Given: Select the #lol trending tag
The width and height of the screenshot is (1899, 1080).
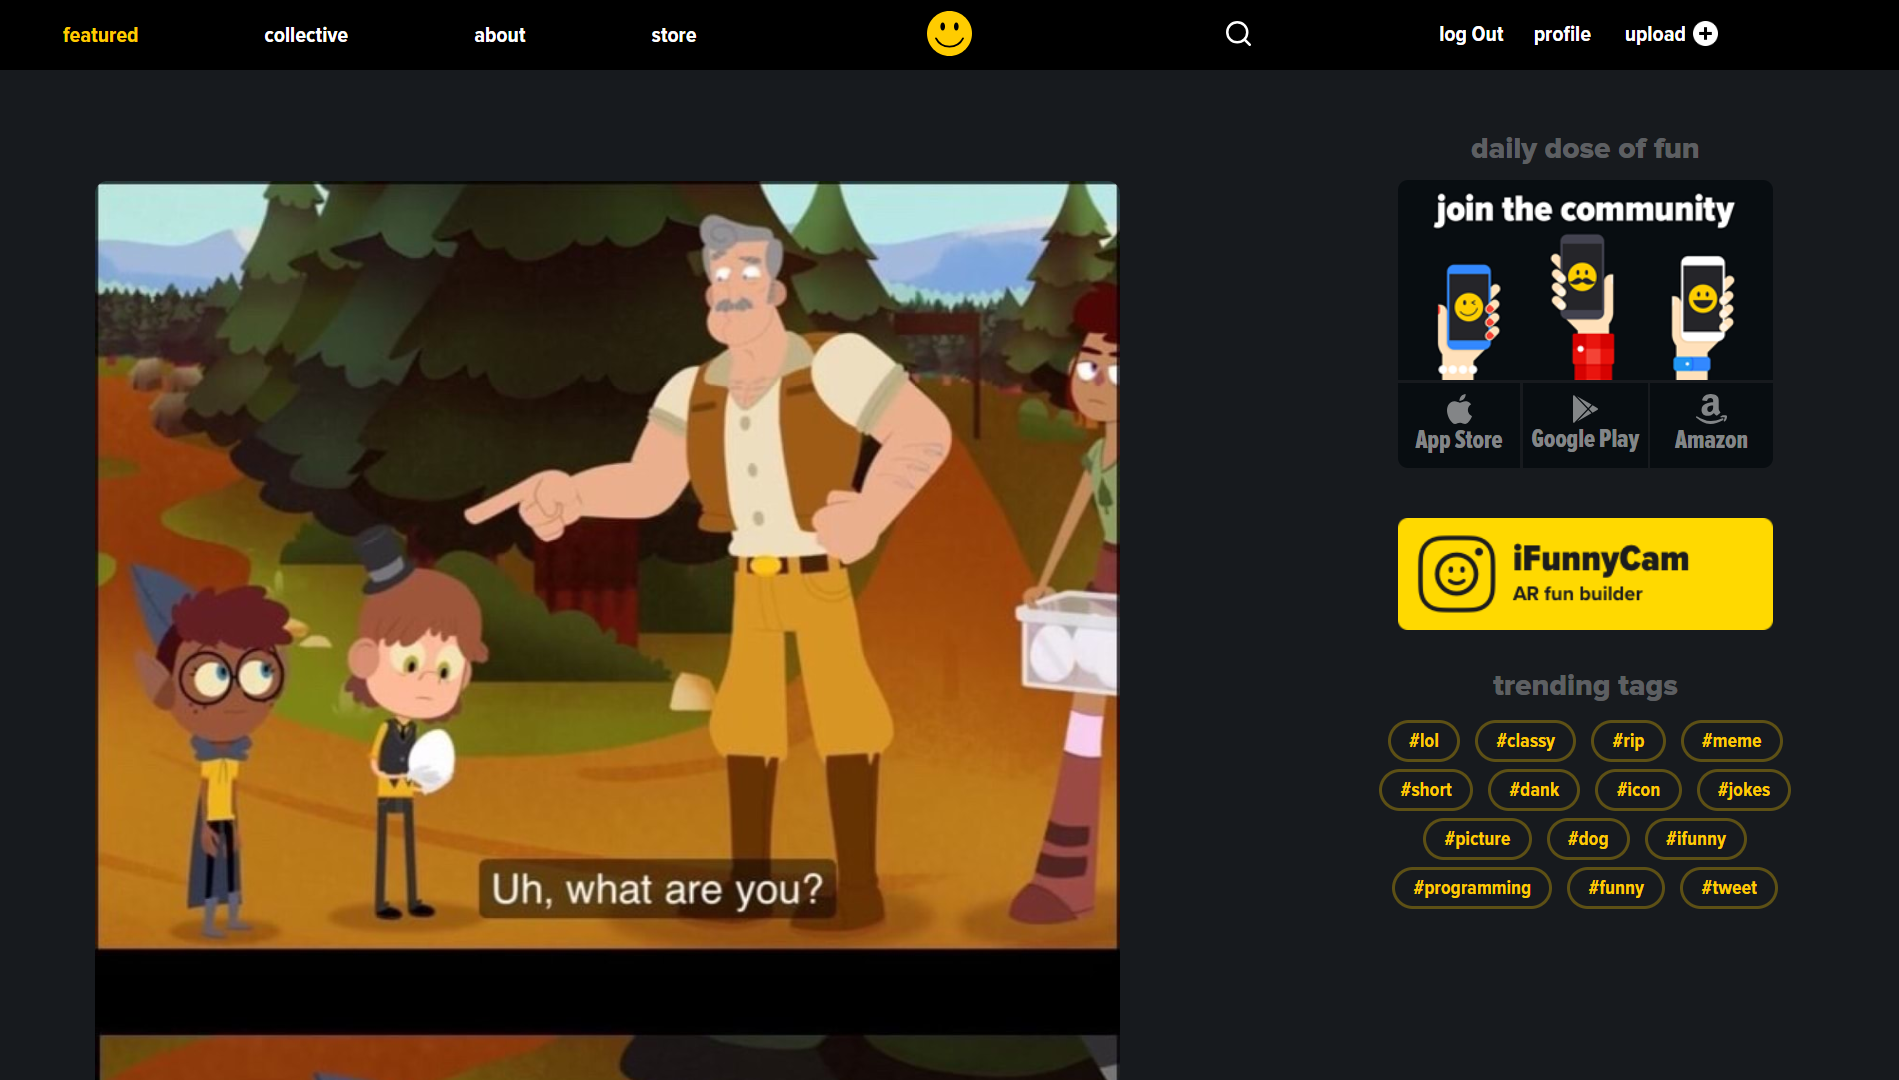Looking at the screenshot, I should click(1424, 741).
